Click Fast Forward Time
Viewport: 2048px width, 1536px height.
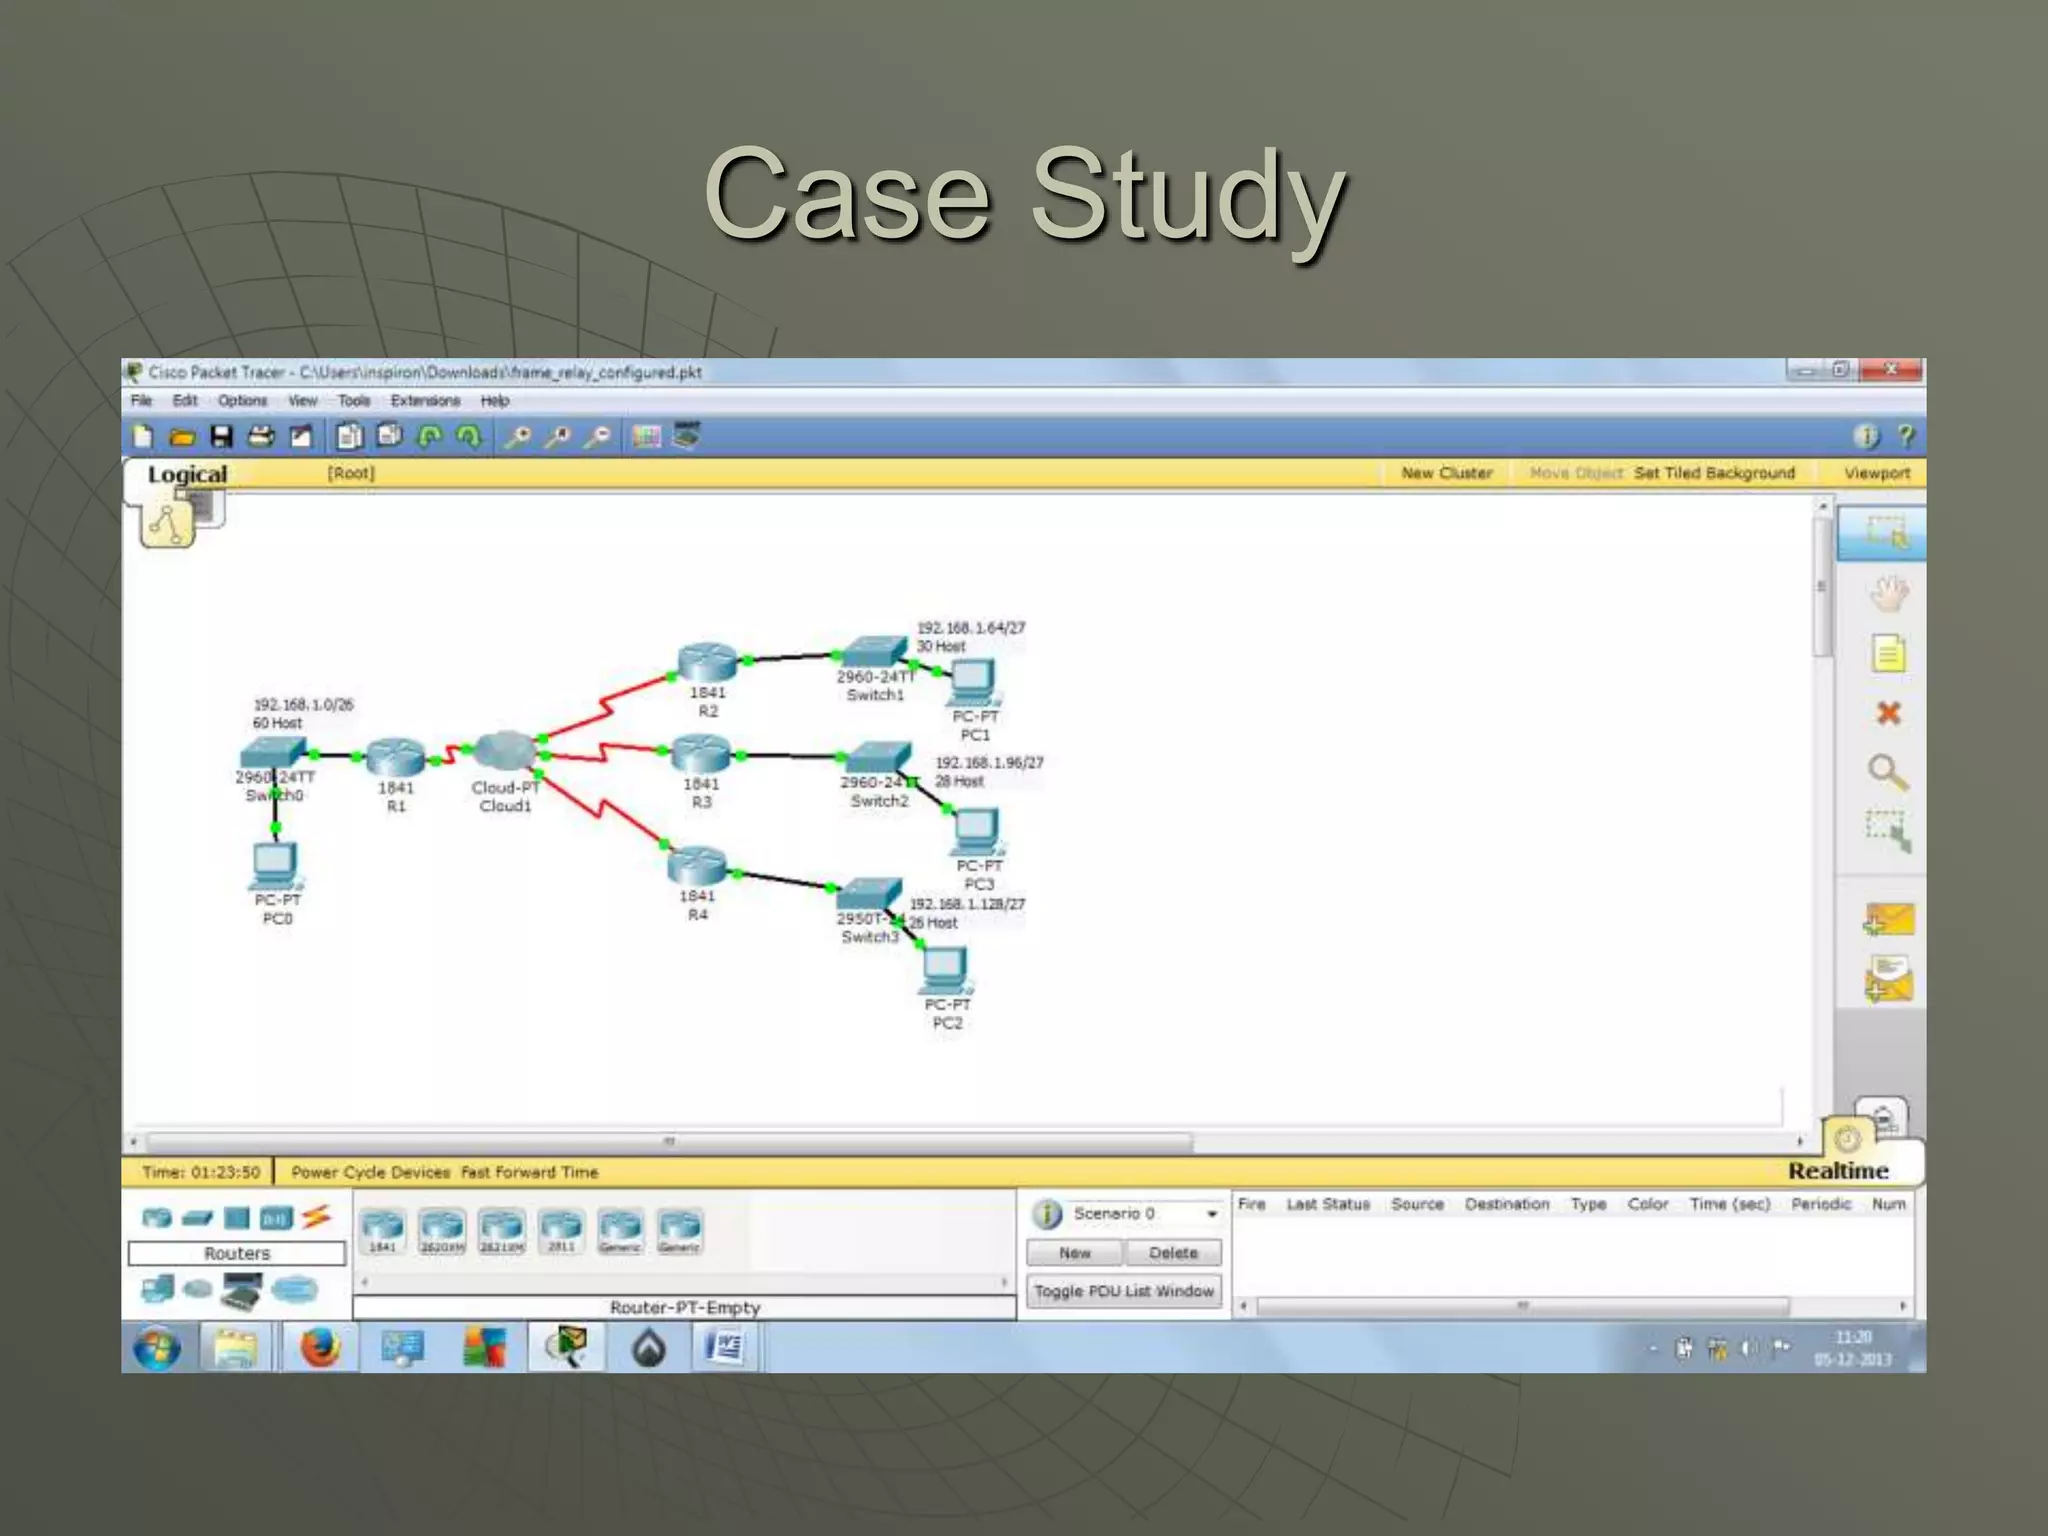click(529, 1172)
